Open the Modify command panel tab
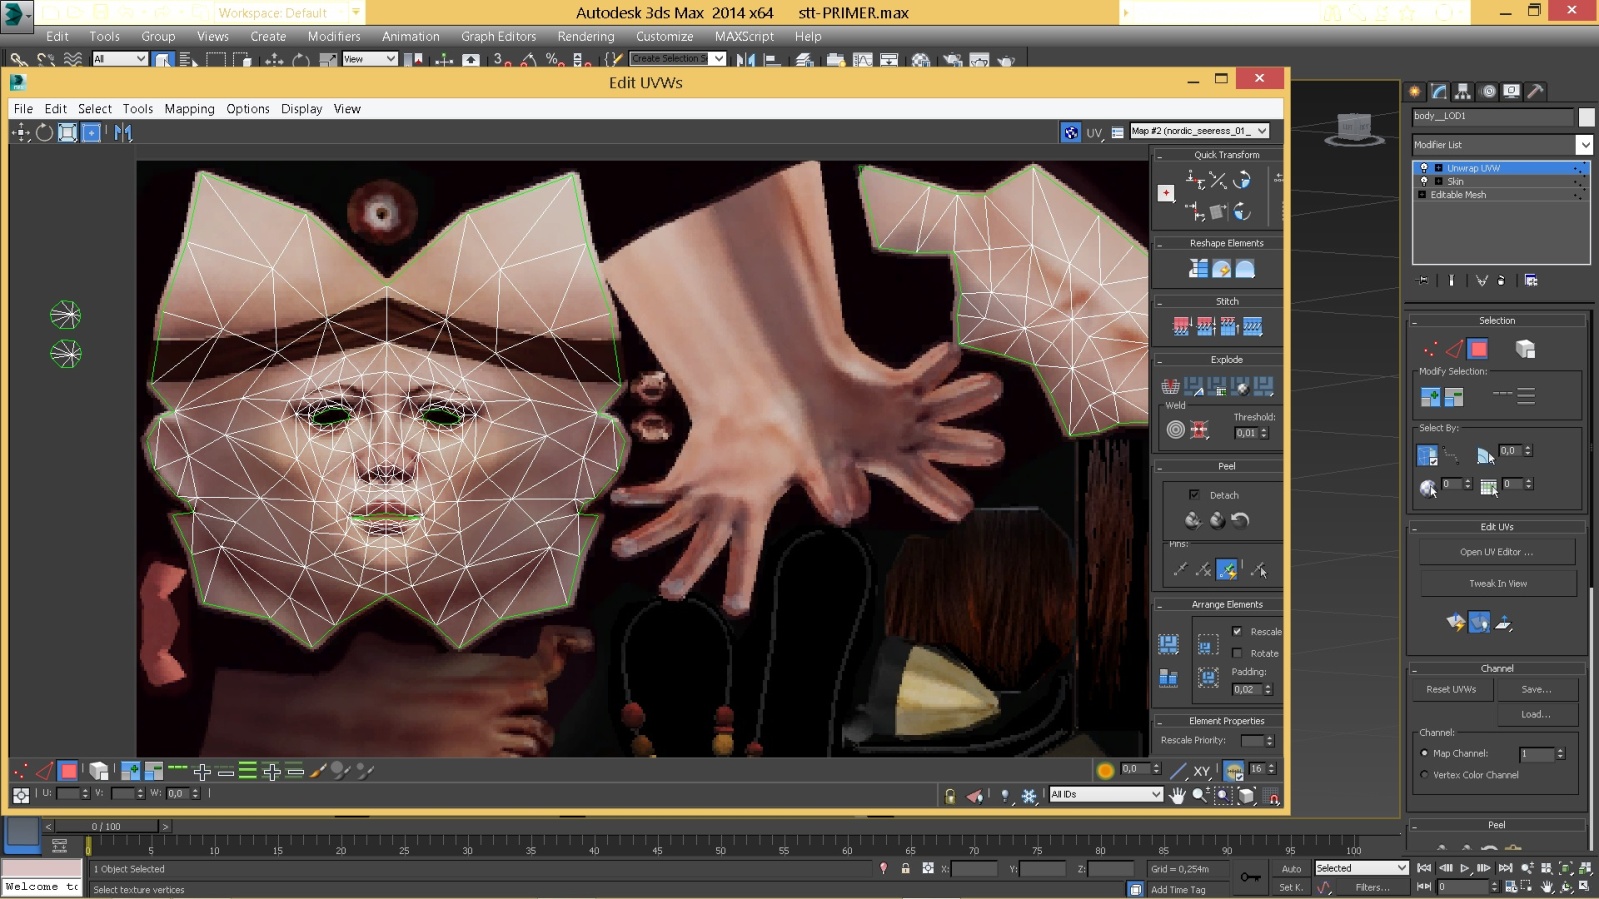 click(1439, 91)
